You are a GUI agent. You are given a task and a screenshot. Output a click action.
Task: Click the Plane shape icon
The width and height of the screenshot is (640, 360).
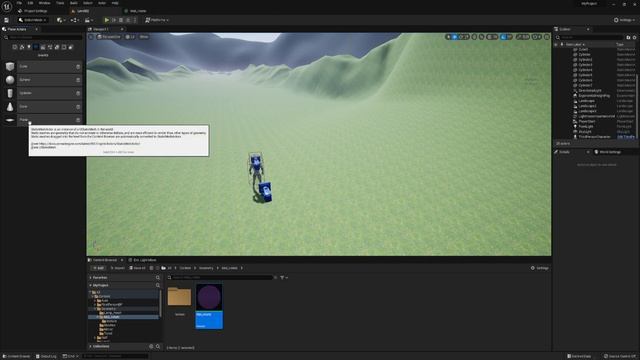pos(10,120)
